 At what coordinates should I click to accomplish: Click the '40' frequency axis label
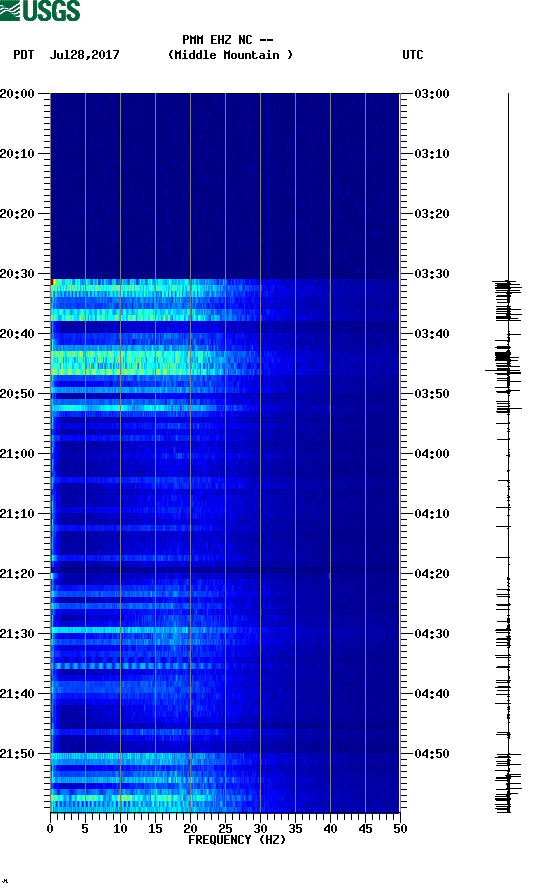[x=330, y=829]
